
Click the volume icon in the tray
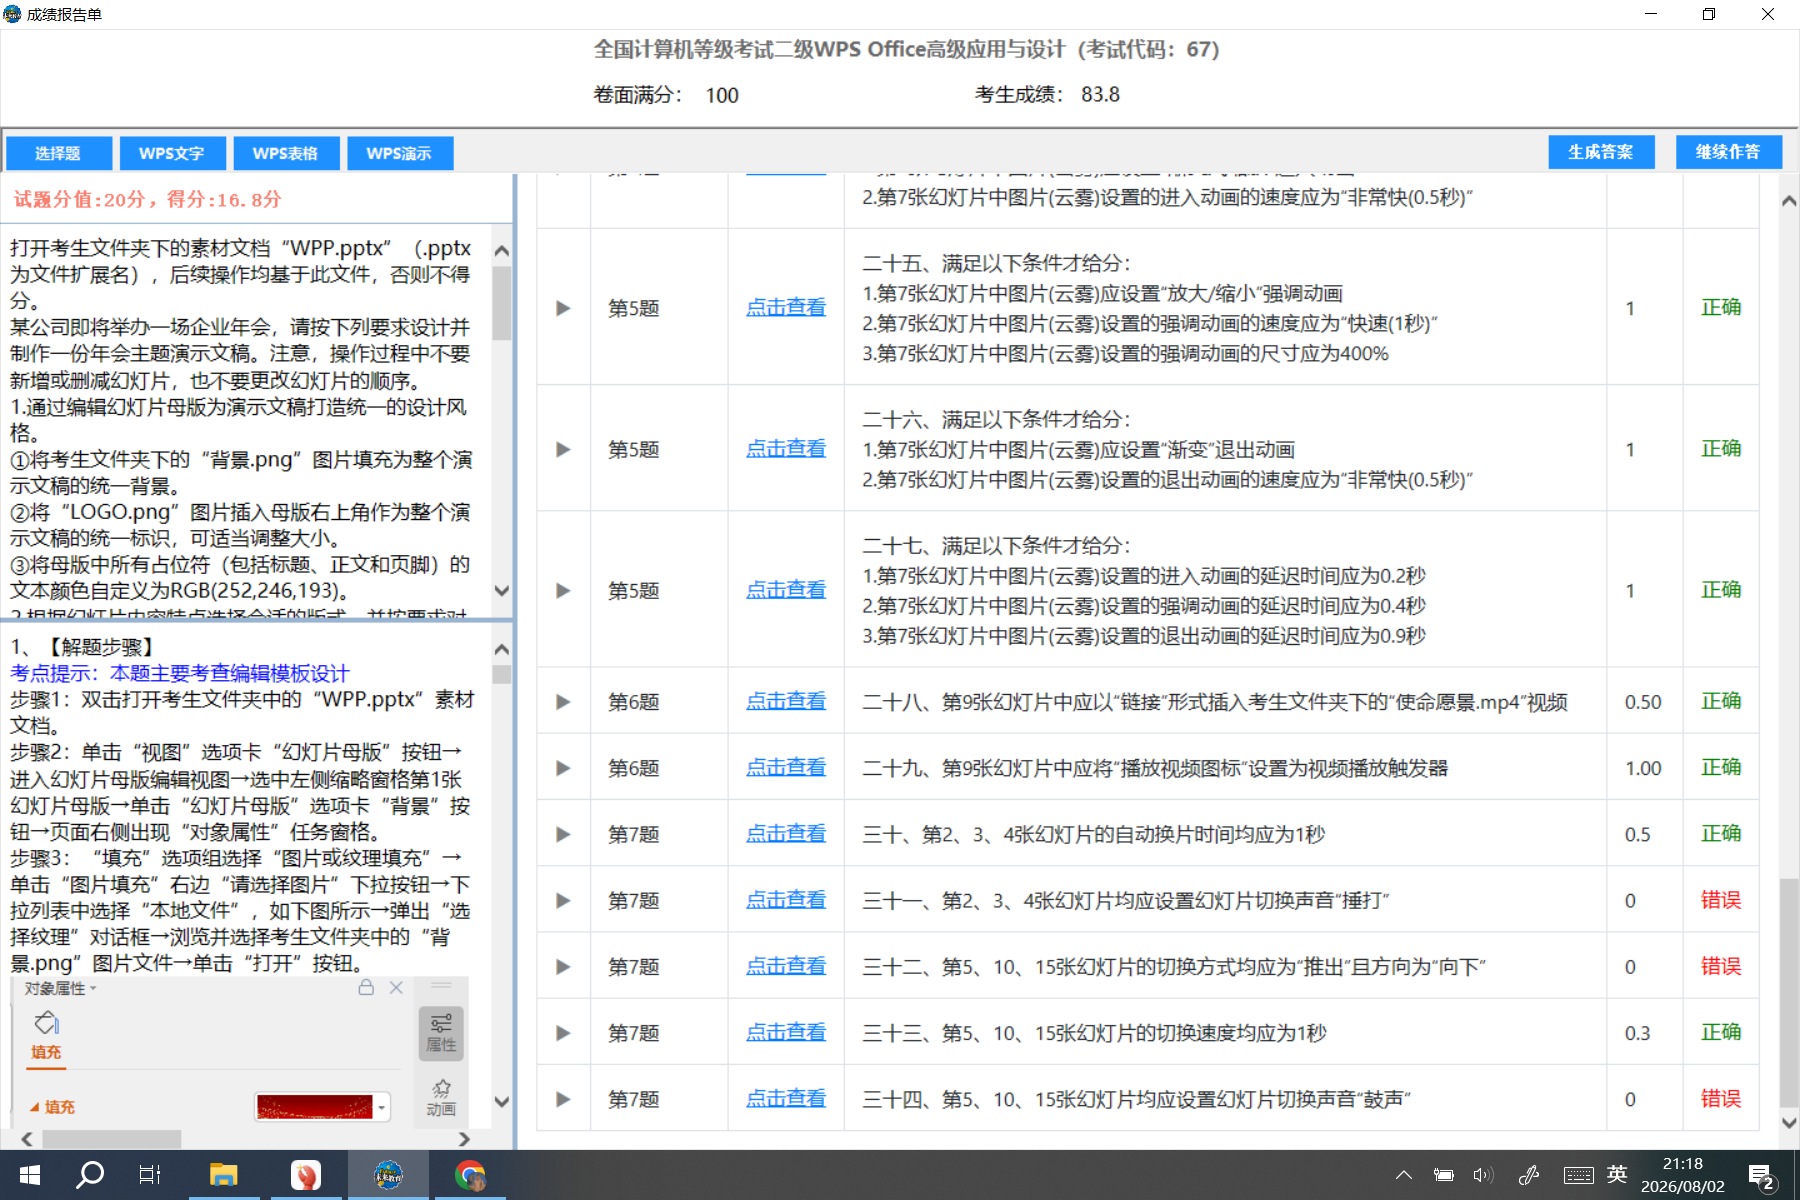(x=1483, y=1175)
